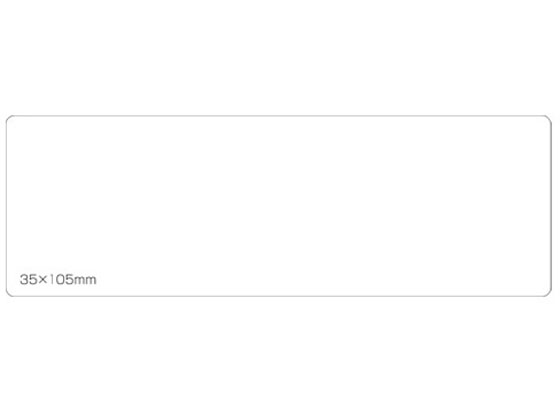Click the digit 3 starting the size text

coord(24,279)
